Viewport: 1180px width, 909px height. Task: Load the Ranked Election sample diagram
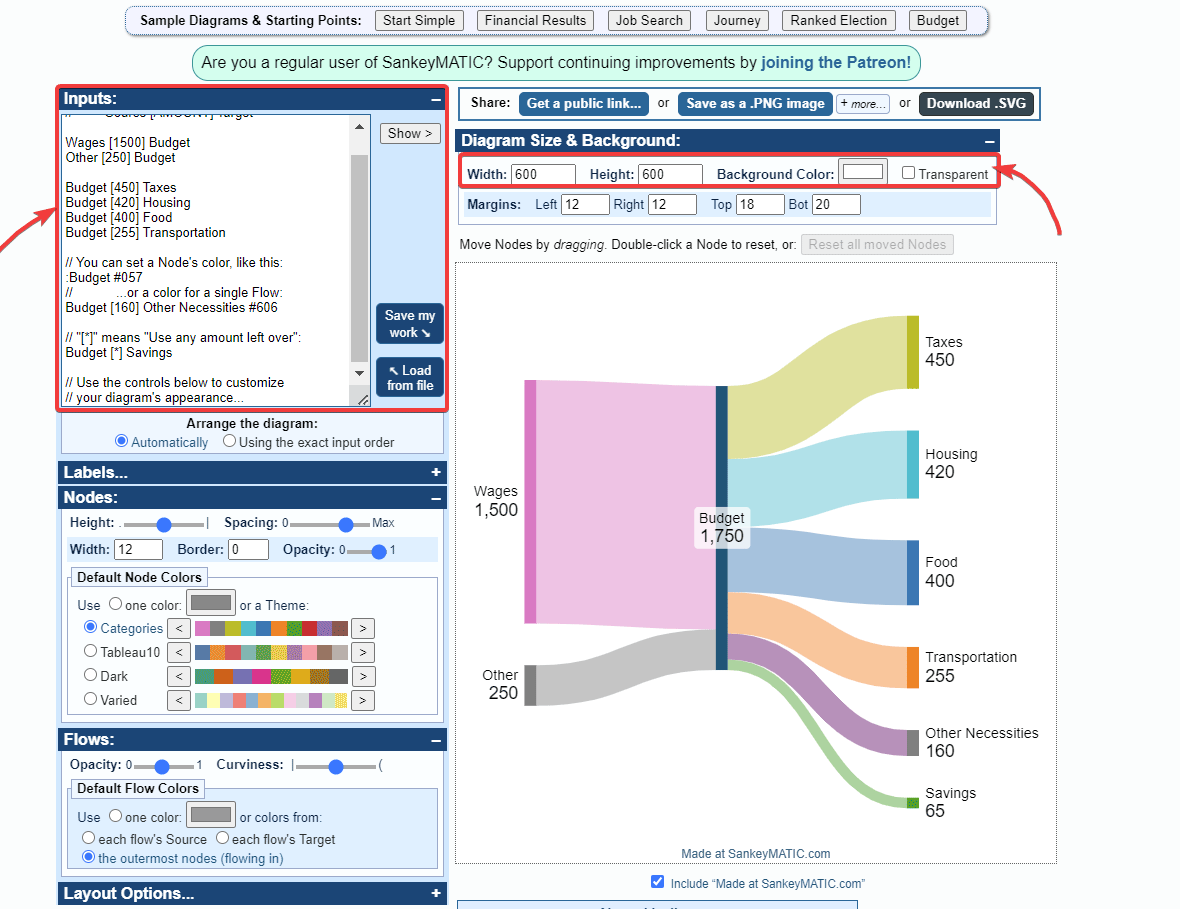coord(838,20)
